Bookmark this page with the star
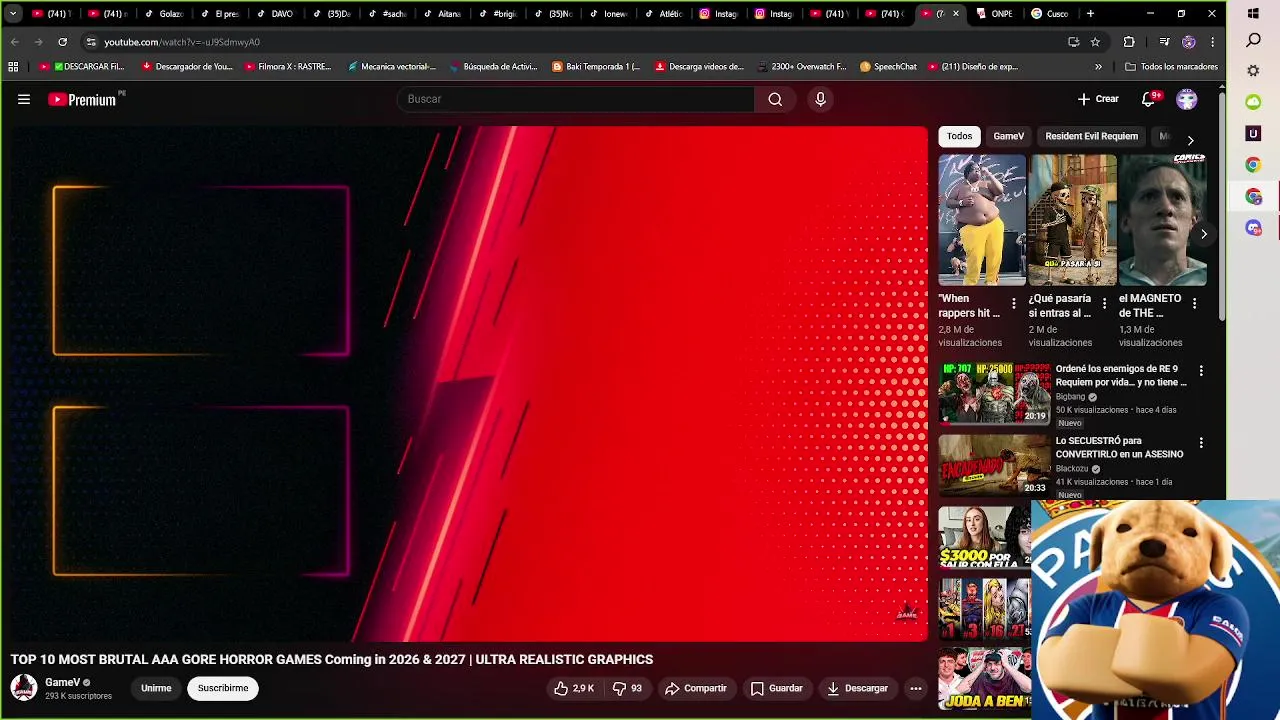 pyautogui.click(x=1095, y=42)
